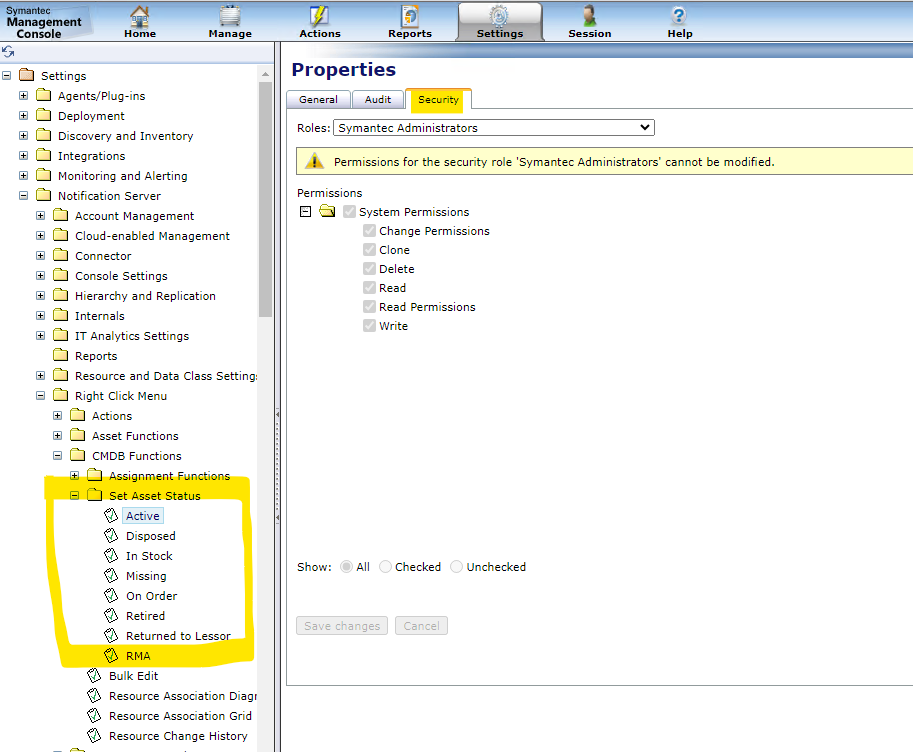Expand the Assignment Functions folder
913x752 pixels.
coord(74,475)
